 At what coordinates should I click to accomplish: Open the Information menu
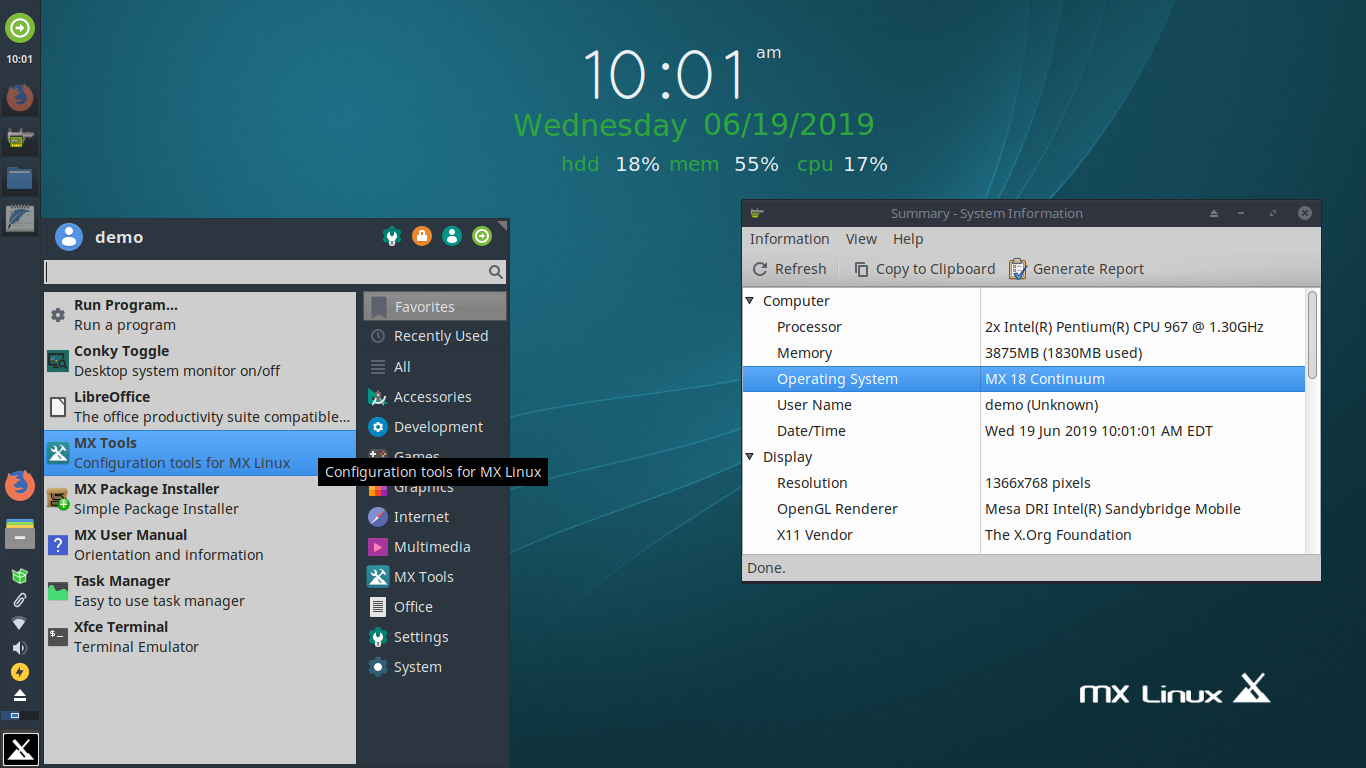[x=789, y=239]
